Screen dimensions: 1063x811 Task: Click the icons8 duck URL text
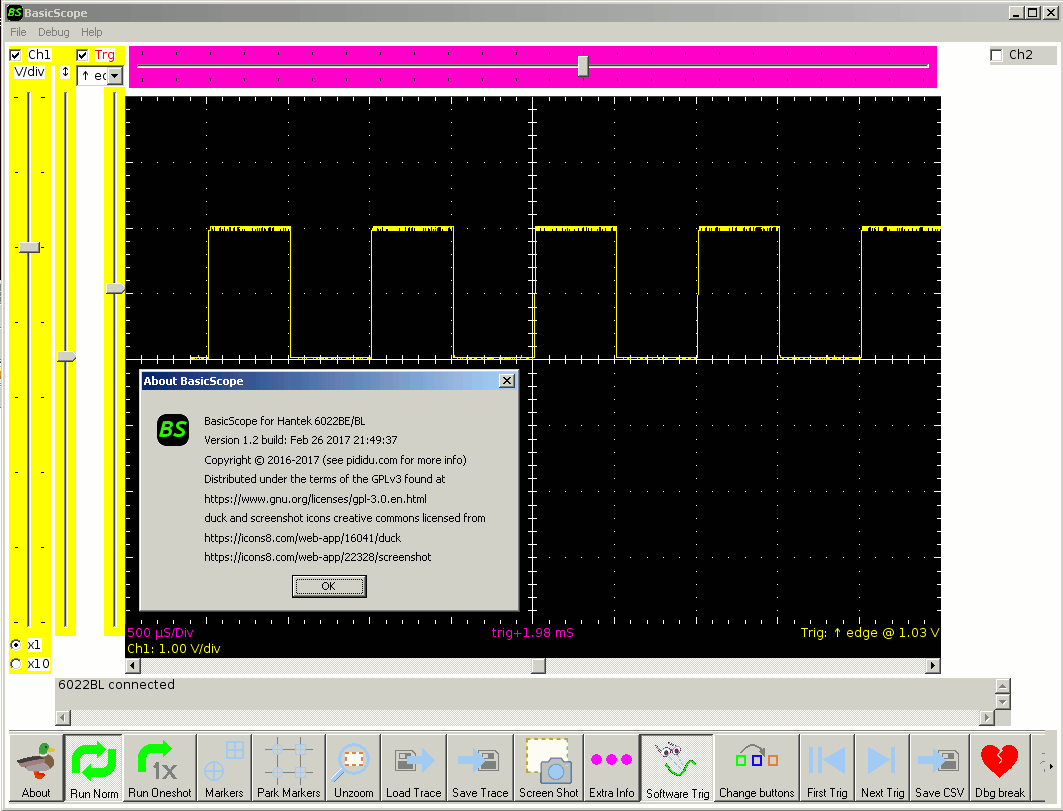click(302, 538)
